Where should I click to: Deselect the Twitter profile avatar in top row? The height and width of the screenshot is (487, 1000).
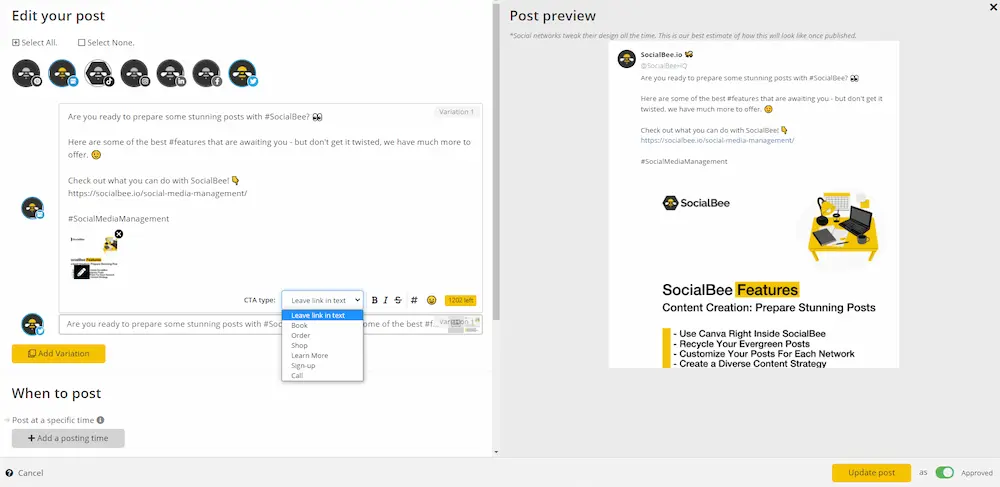(243, 73)
